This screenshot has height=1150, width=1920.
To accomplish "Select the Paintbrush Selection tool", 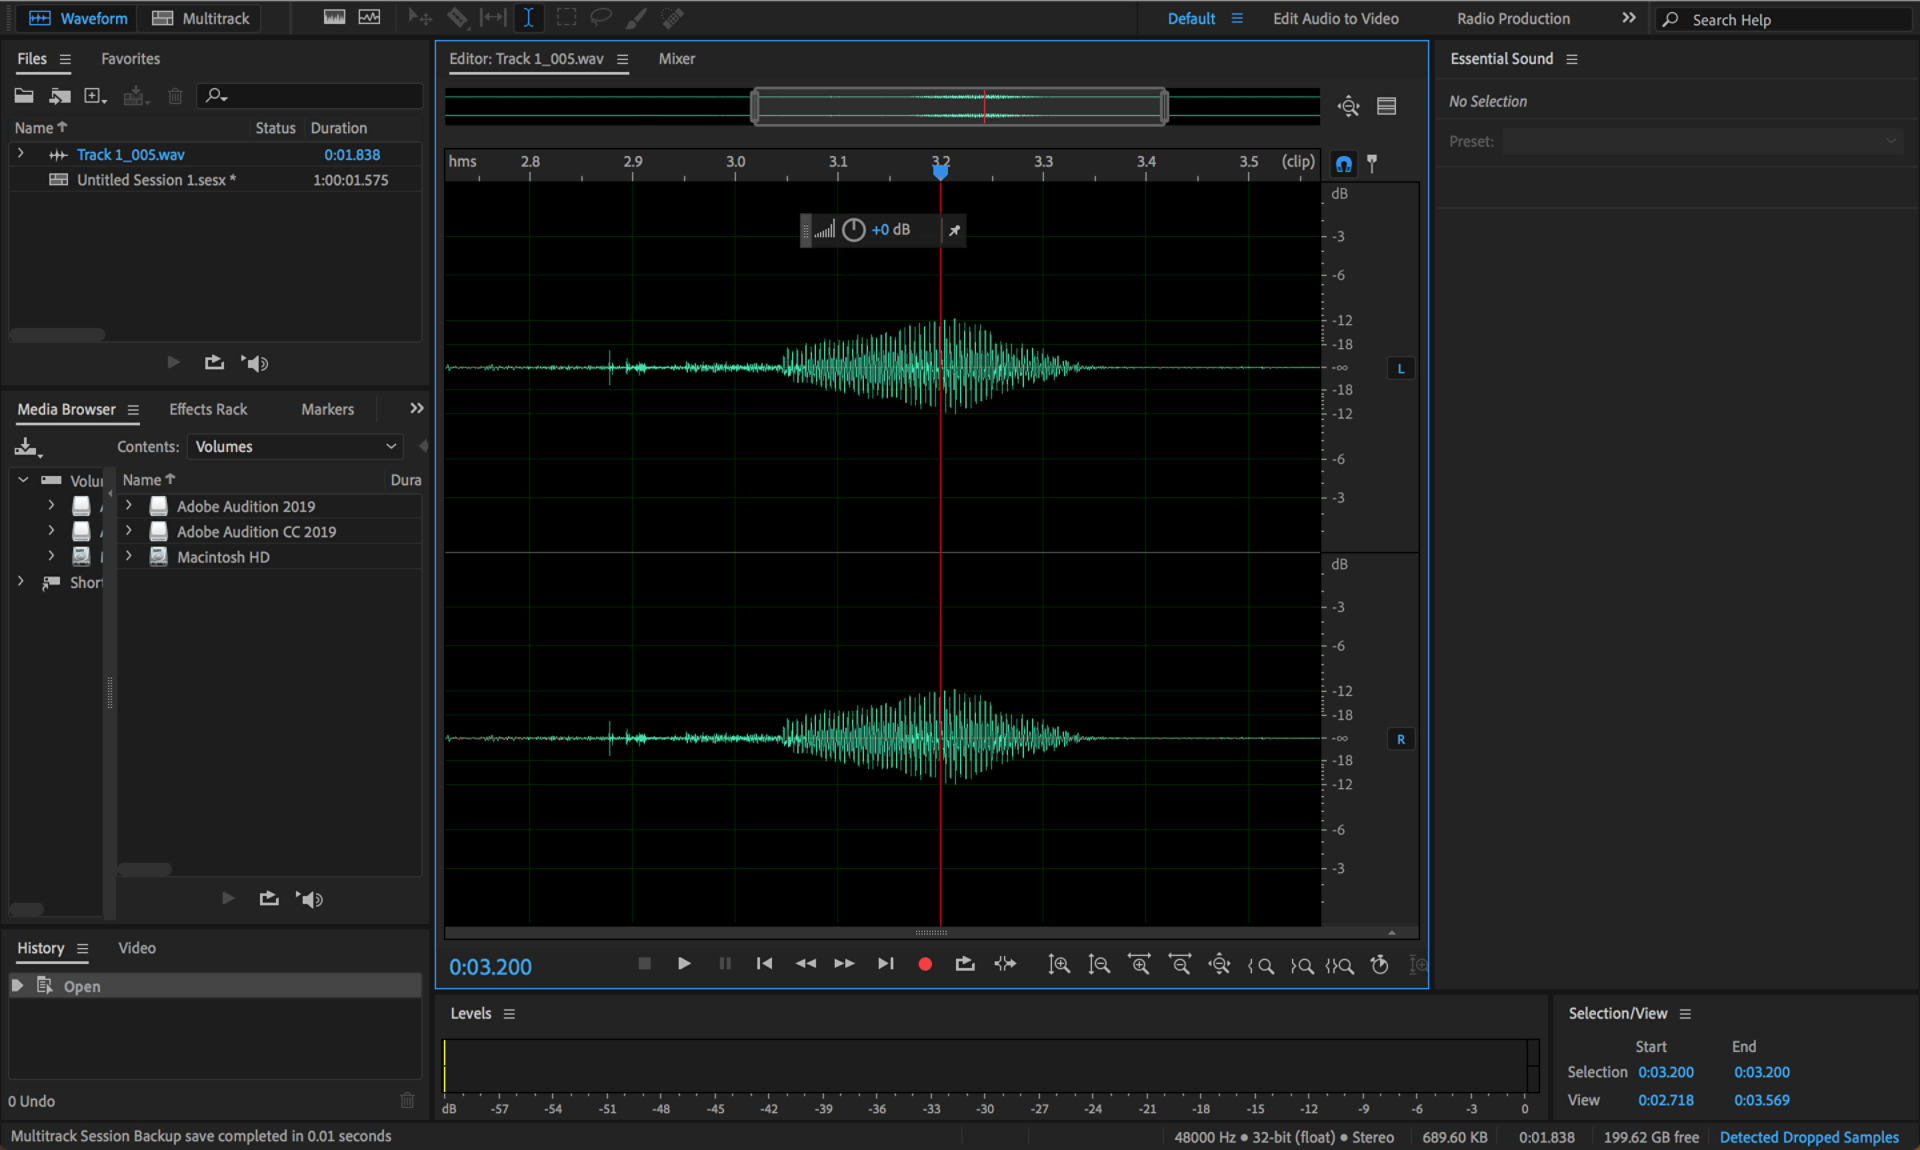I will click(636, 18).
